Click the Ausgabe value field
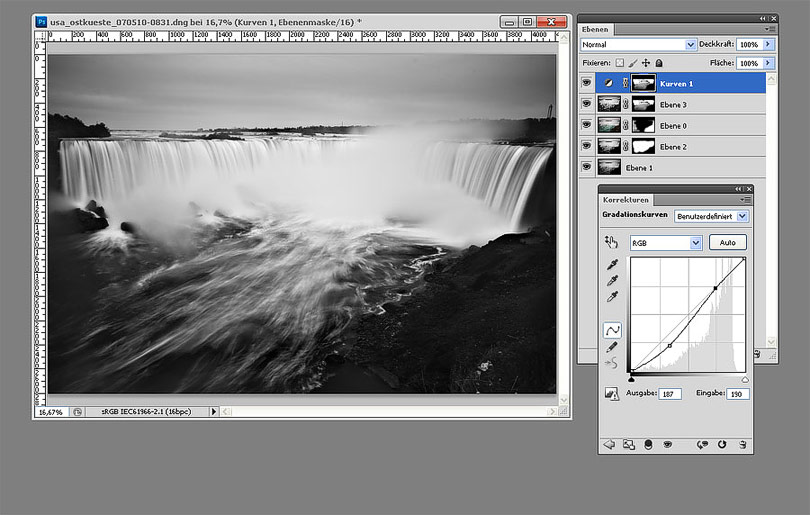This screenshot has width=810, height=515. [x=670, y=394]
